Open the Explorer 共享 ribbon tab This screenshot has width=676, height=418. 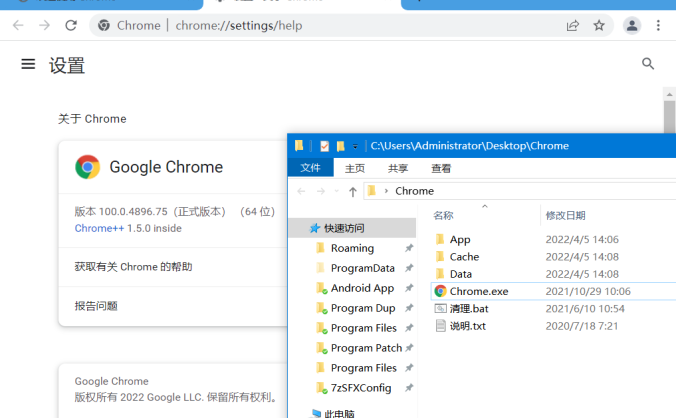tap(397, 168)
